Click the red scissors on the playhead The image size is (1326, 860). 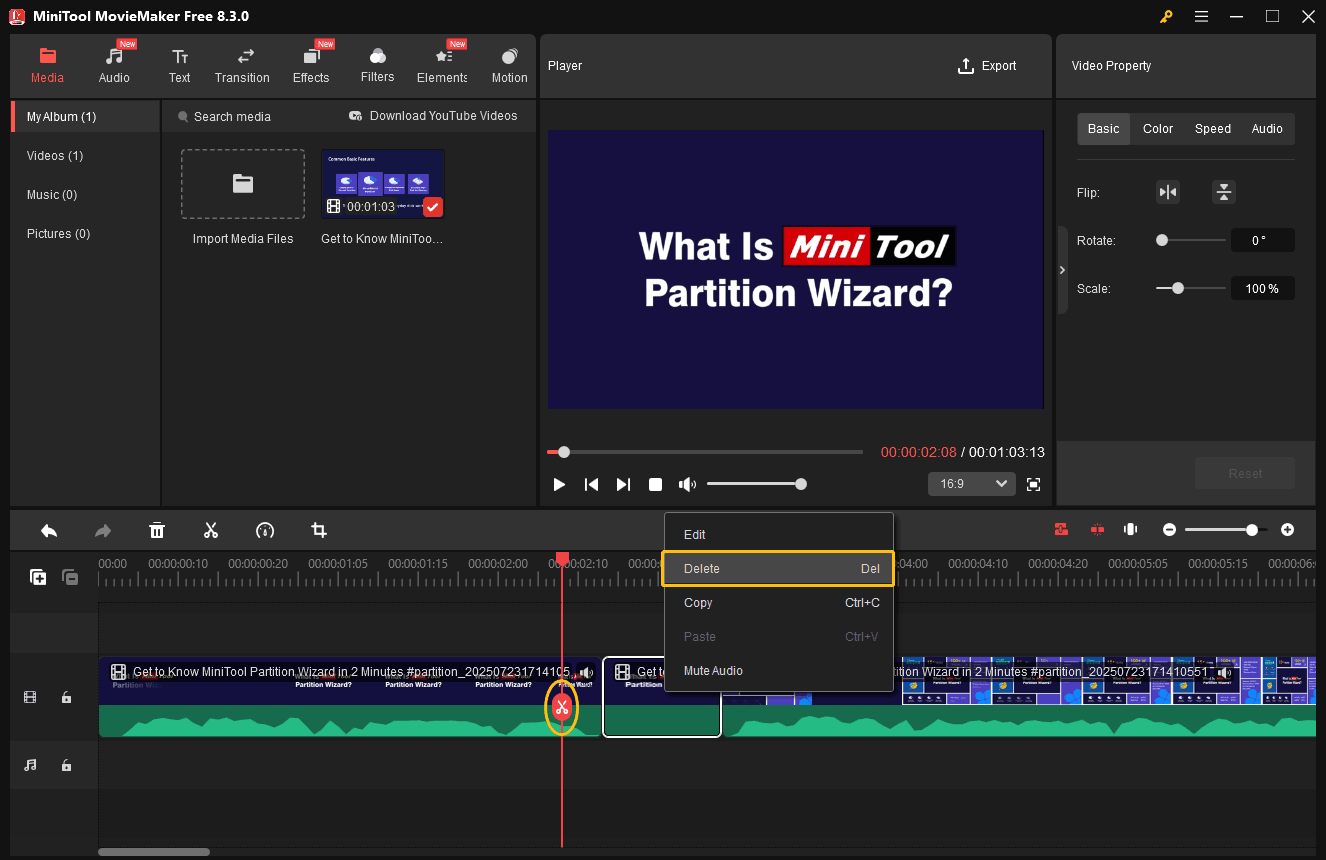click(x=562, y=708)
